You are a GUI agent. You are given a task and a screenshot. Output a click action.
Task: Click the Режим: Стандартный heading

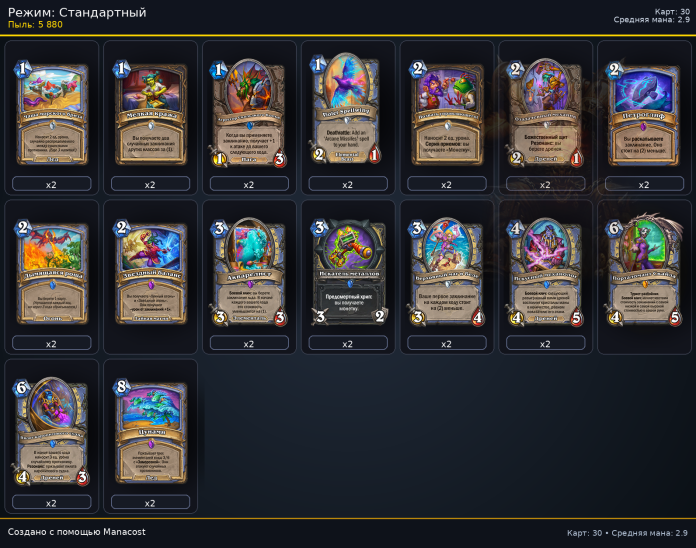point(77,12)
